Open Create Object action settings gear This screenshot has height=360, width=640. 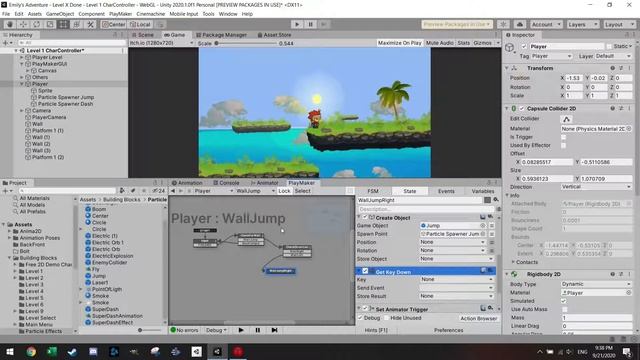click(x=490, y=217)
